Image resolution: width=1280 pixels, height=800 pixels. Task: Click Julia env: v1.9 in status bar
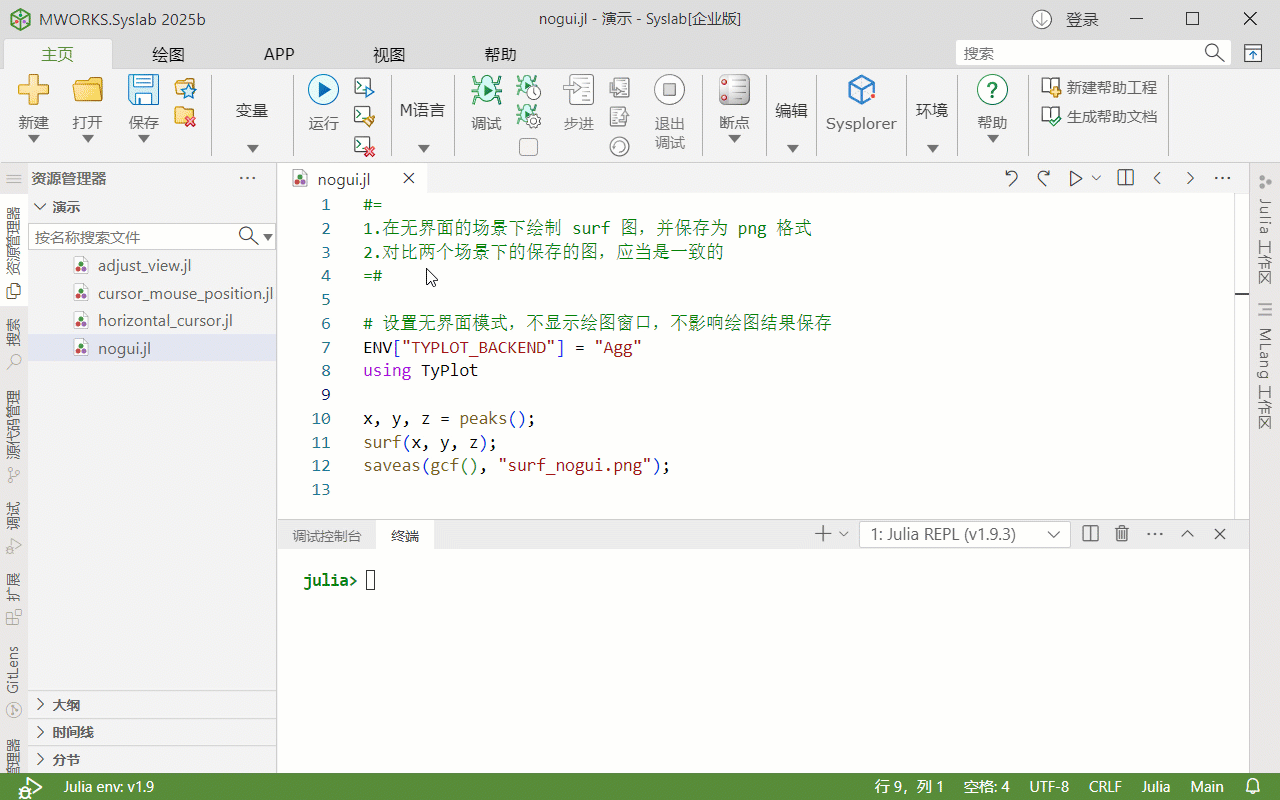point(109,787)
